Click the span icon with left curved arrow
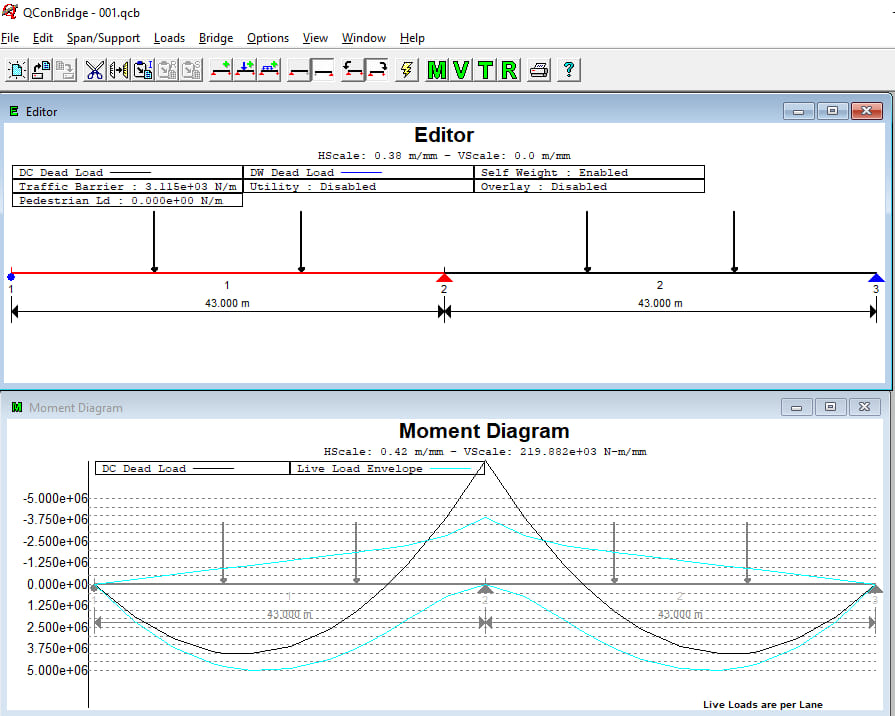Viewport: 895px width, 716px height. (x=353, y=70)
